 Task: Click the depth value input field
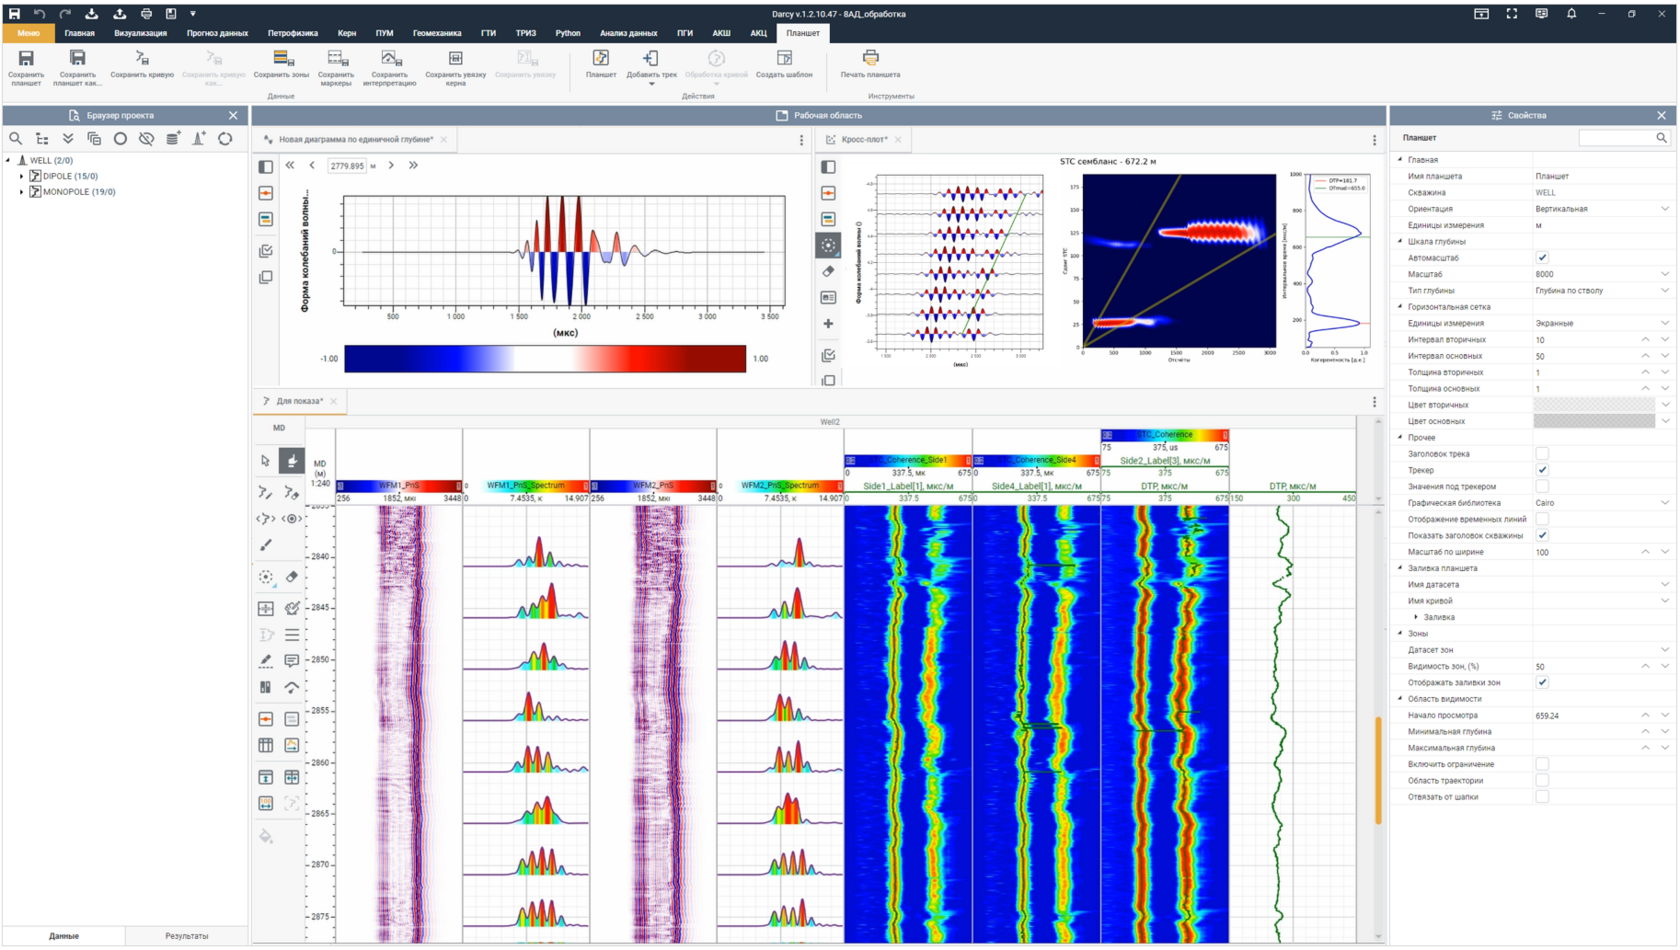click(x=347, y=166)
